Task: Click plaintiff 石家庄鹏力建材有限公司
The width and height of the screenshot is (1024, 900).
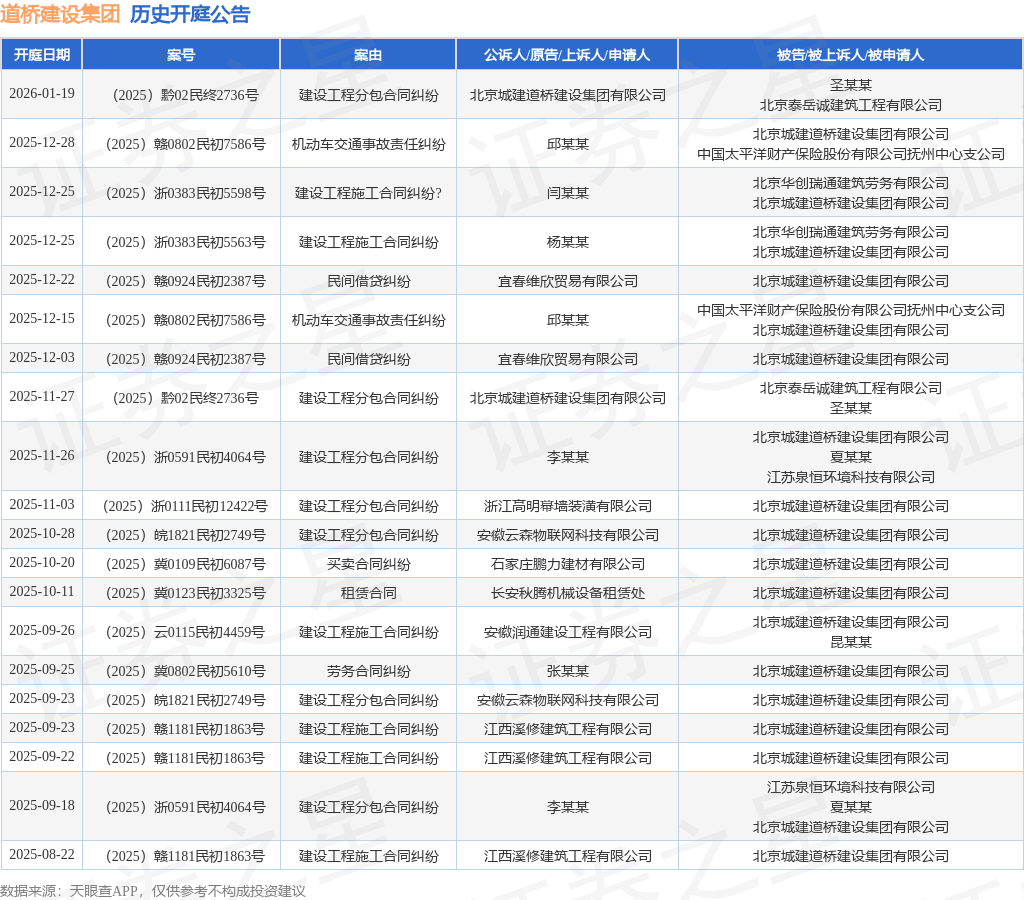Action: point(568,564)
